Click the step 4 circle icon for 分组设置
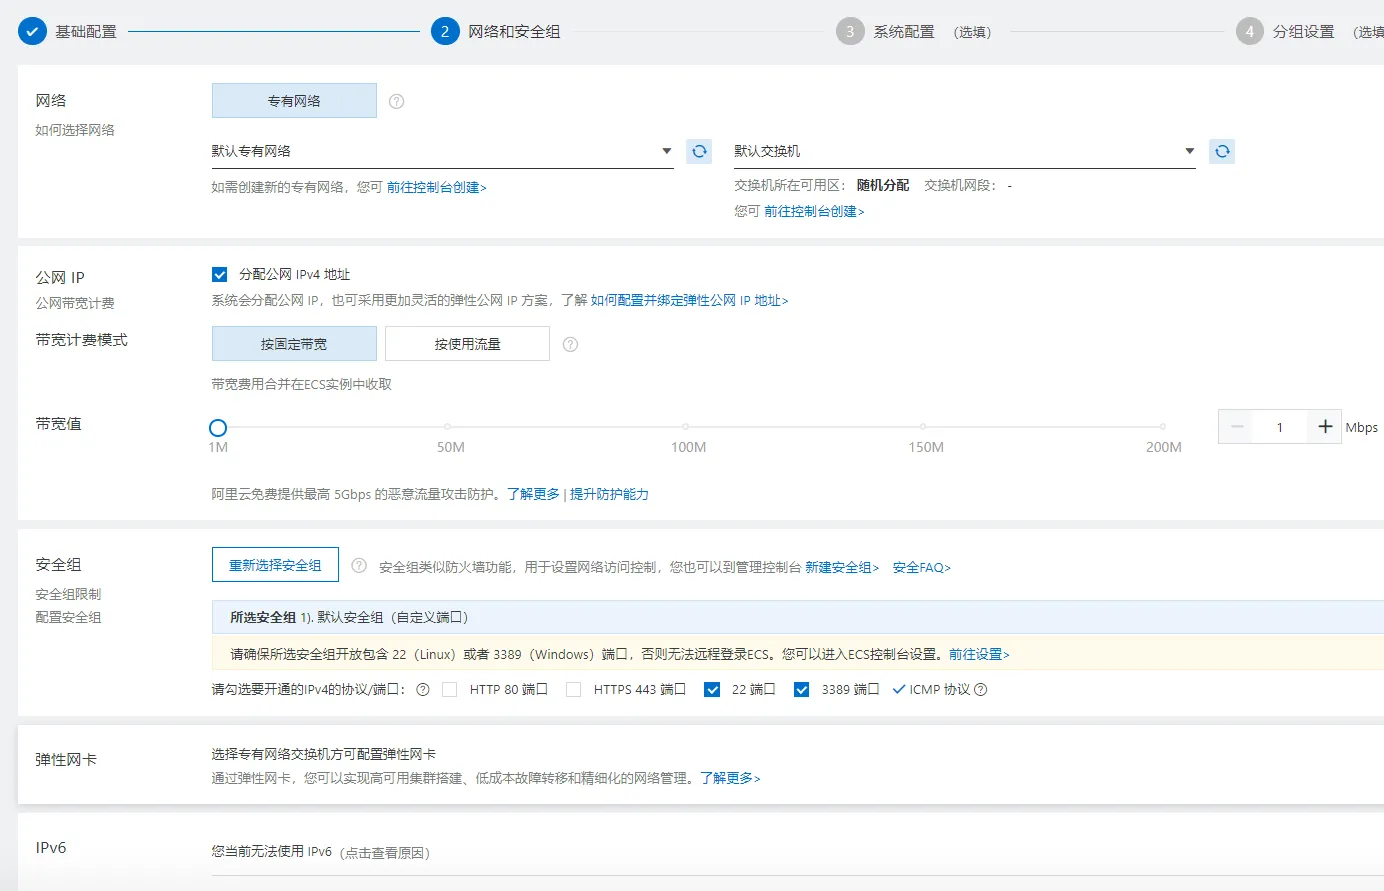 tap(1249, 31)
